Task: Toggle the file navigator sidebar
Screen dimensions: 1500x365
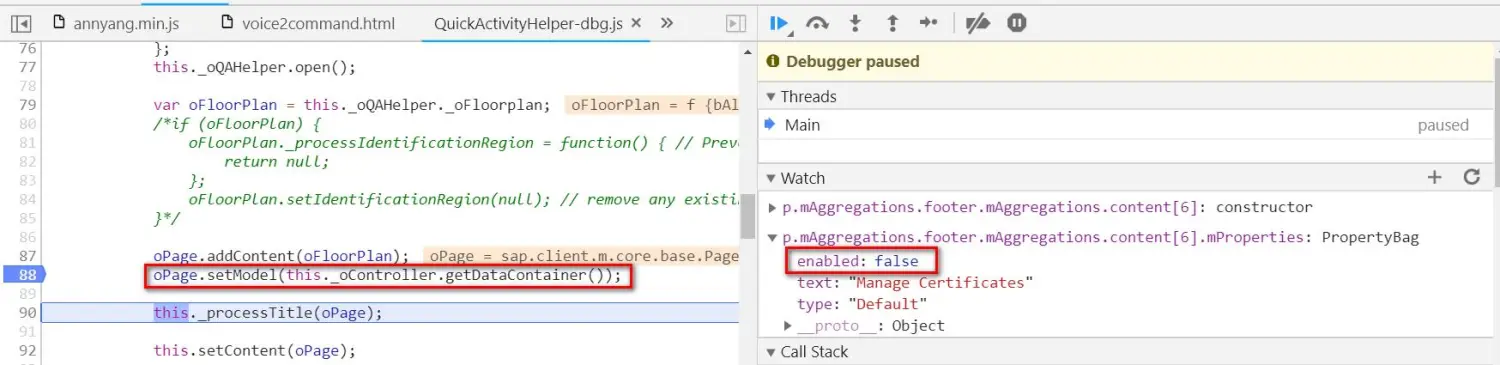Action: pos(21,23)
